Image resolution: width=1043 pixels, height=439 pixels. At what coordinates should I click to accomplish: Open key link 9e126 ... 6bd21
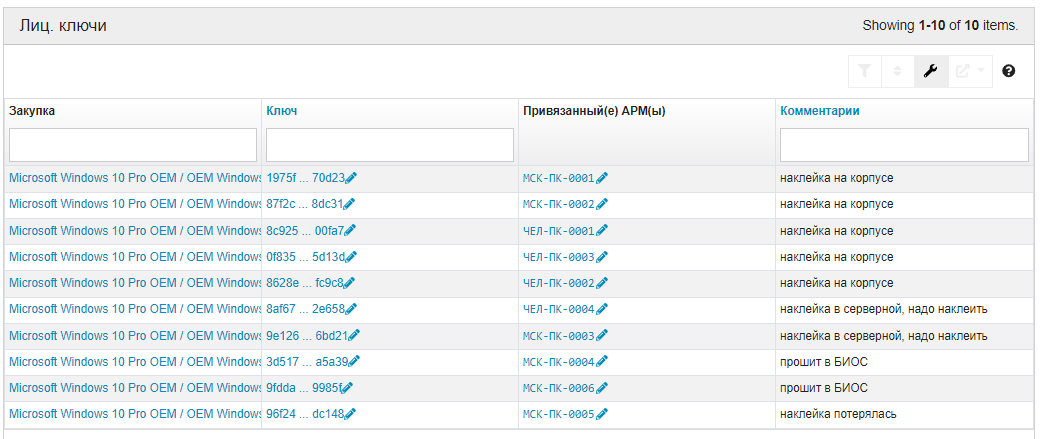tap(307, 335)
